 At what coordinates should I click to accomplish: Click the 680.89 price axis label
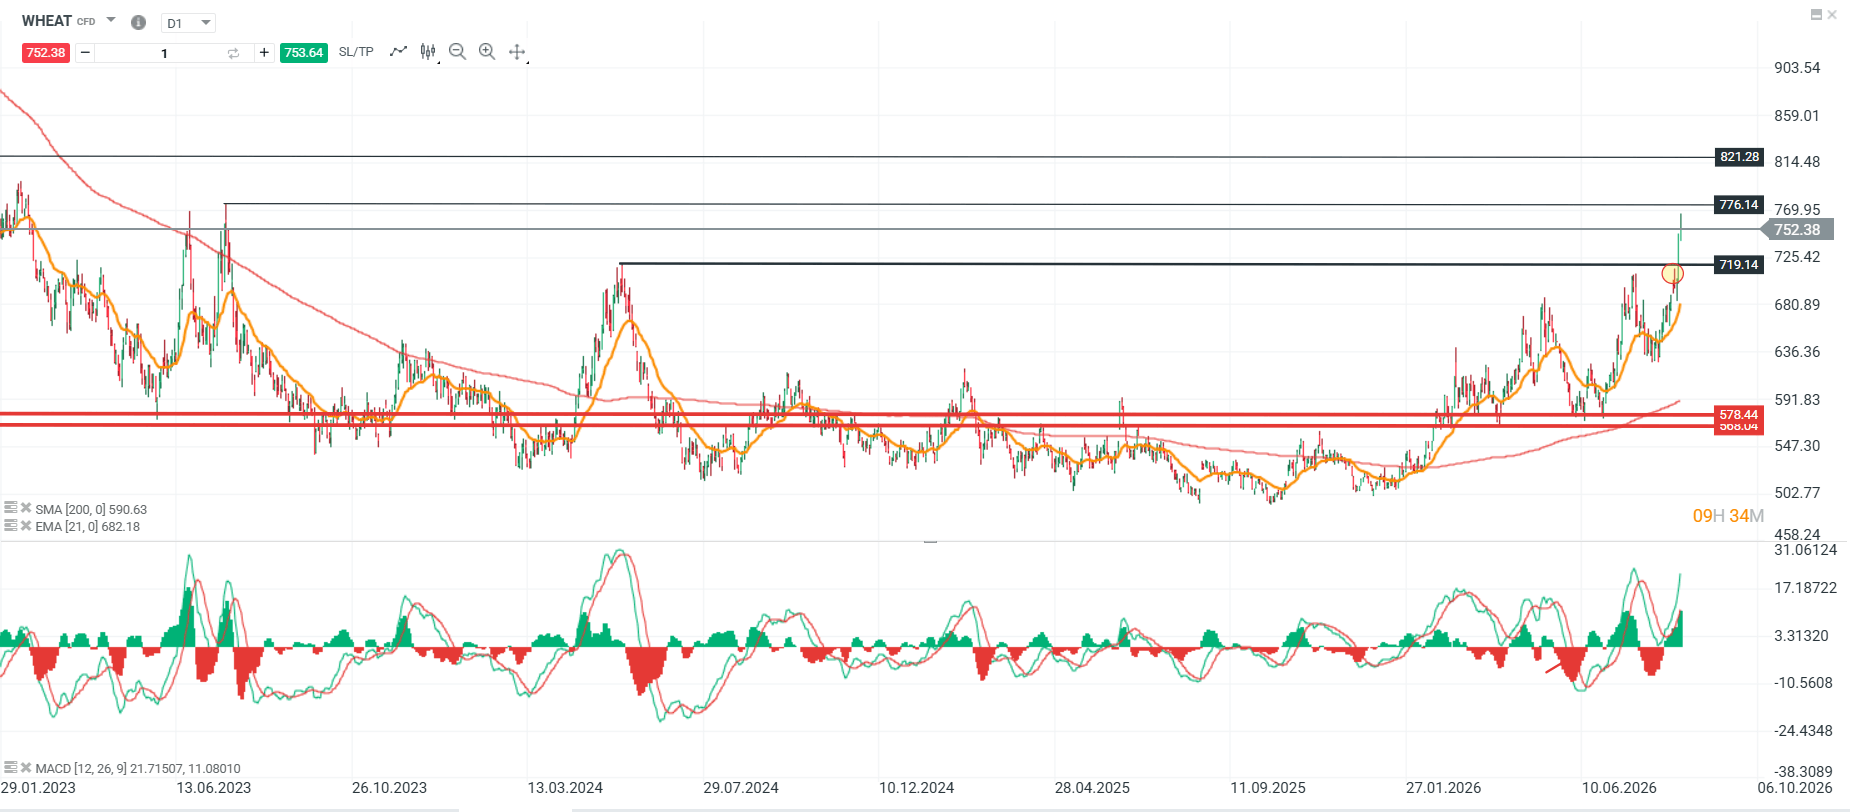1797,305
